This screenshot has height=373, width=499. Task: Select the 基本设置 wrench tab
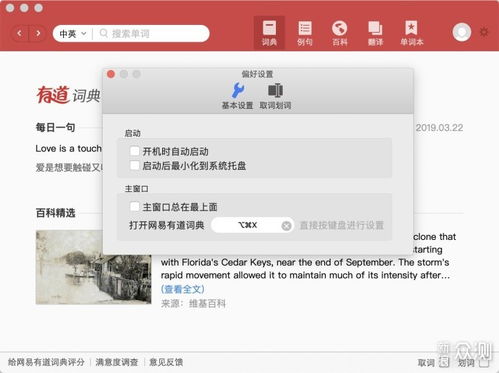click(x=237, y=96)
